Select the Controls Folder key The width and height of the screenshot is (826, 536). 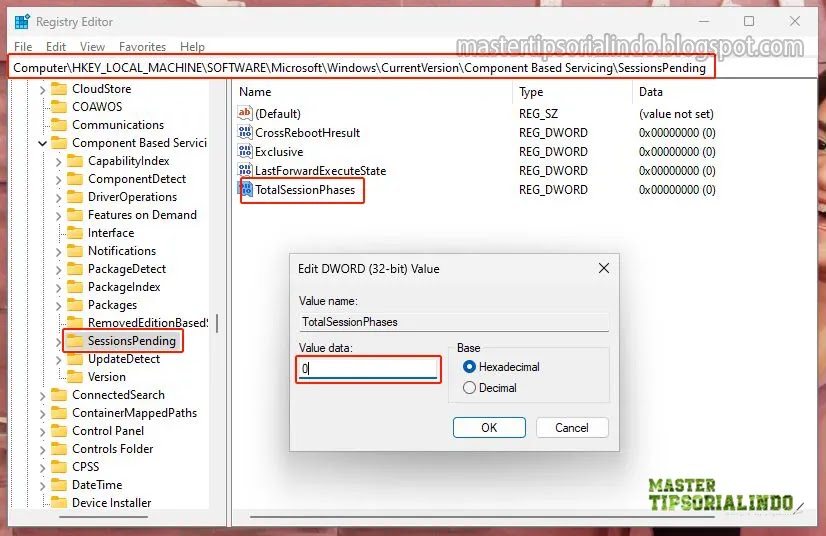[x=112, y=449]
